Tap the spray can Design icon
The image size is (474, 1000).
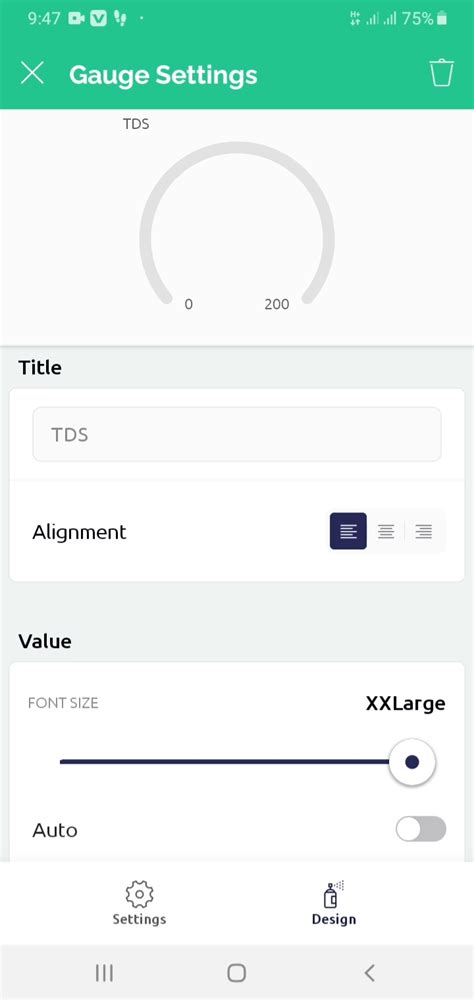pyautogui.click(x=334, y=895)
